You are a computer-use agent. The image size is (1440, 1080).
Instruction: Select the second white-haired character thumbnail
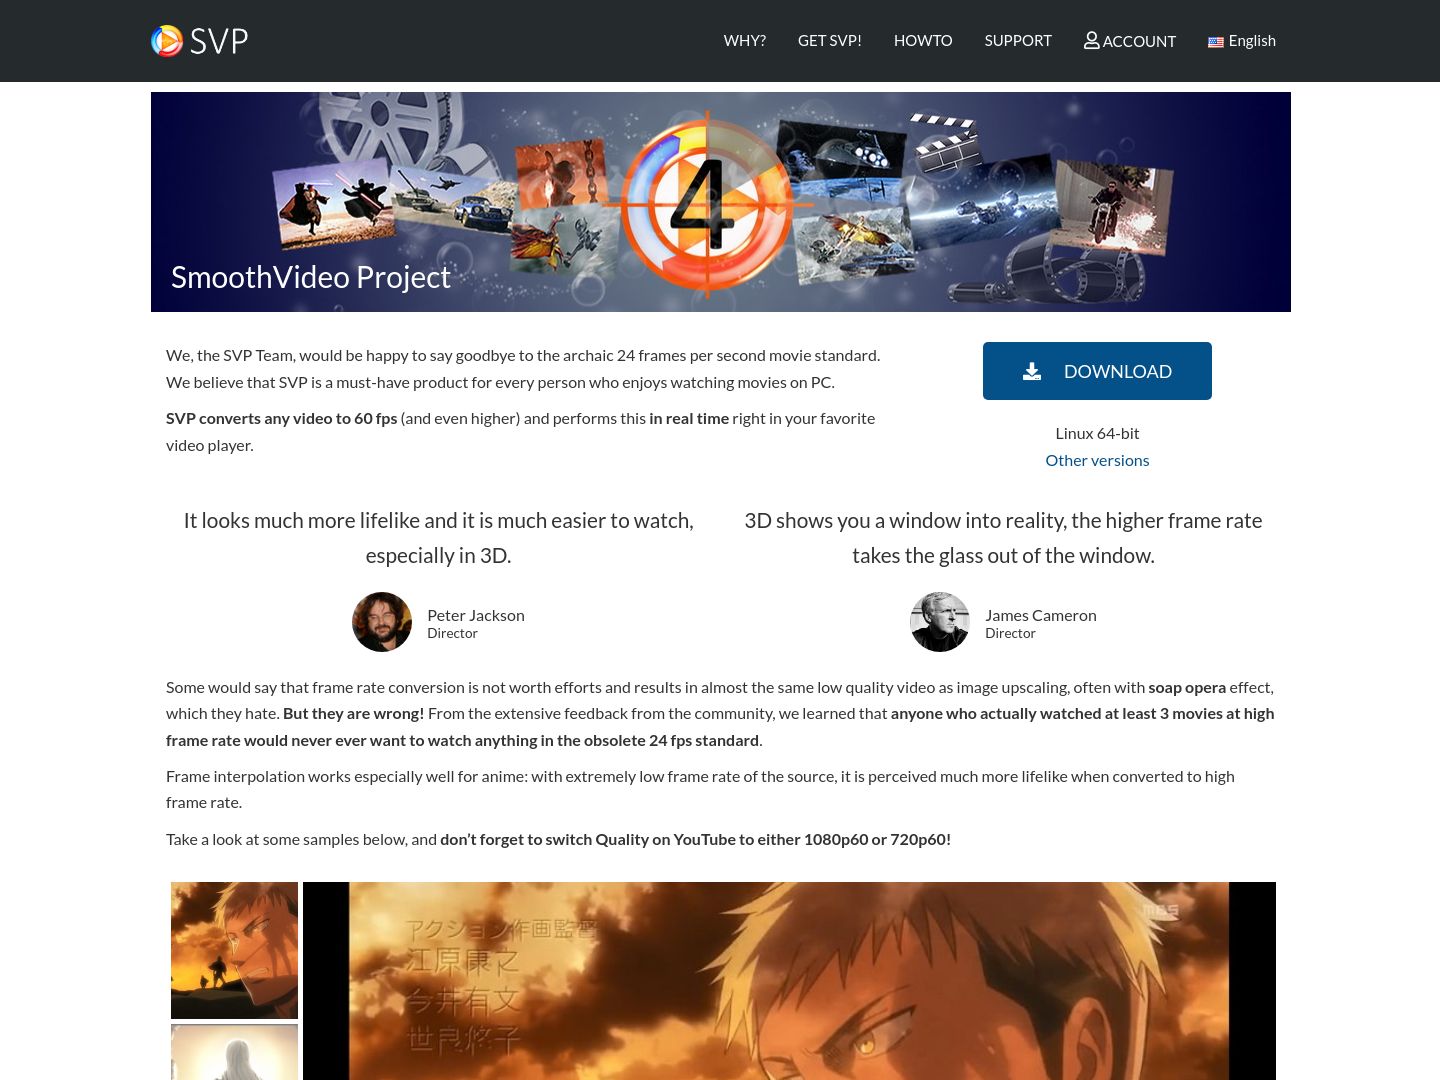tap(234, 1052)
